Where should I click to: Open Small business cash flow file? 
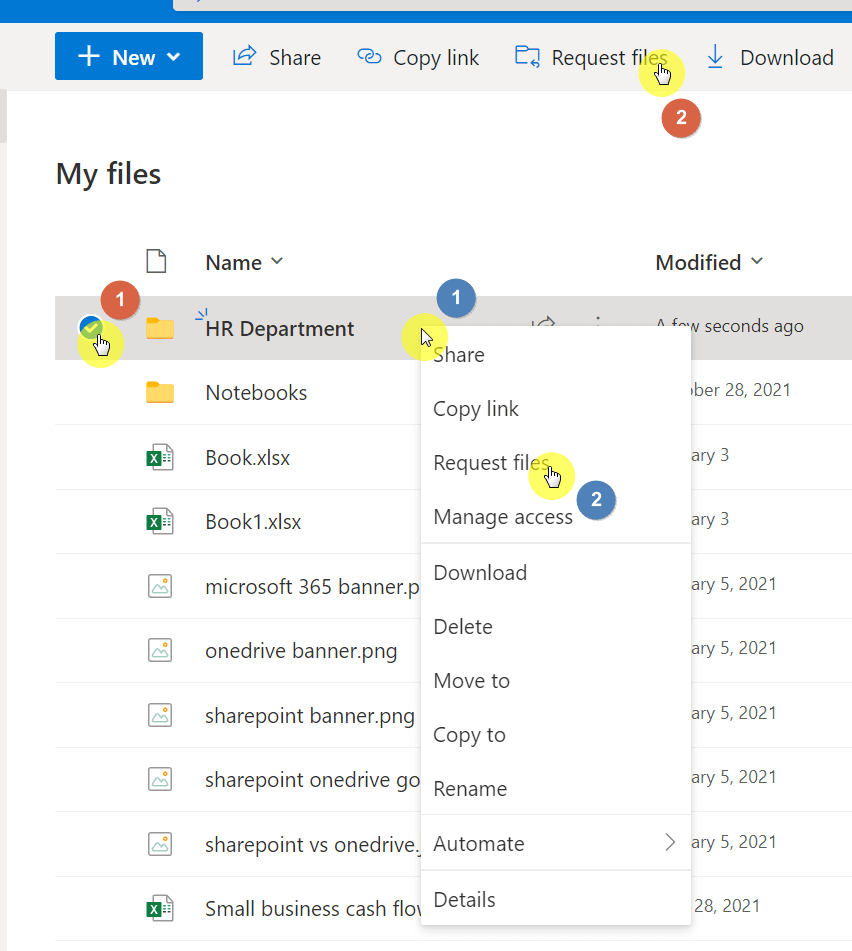coord(314,909)
